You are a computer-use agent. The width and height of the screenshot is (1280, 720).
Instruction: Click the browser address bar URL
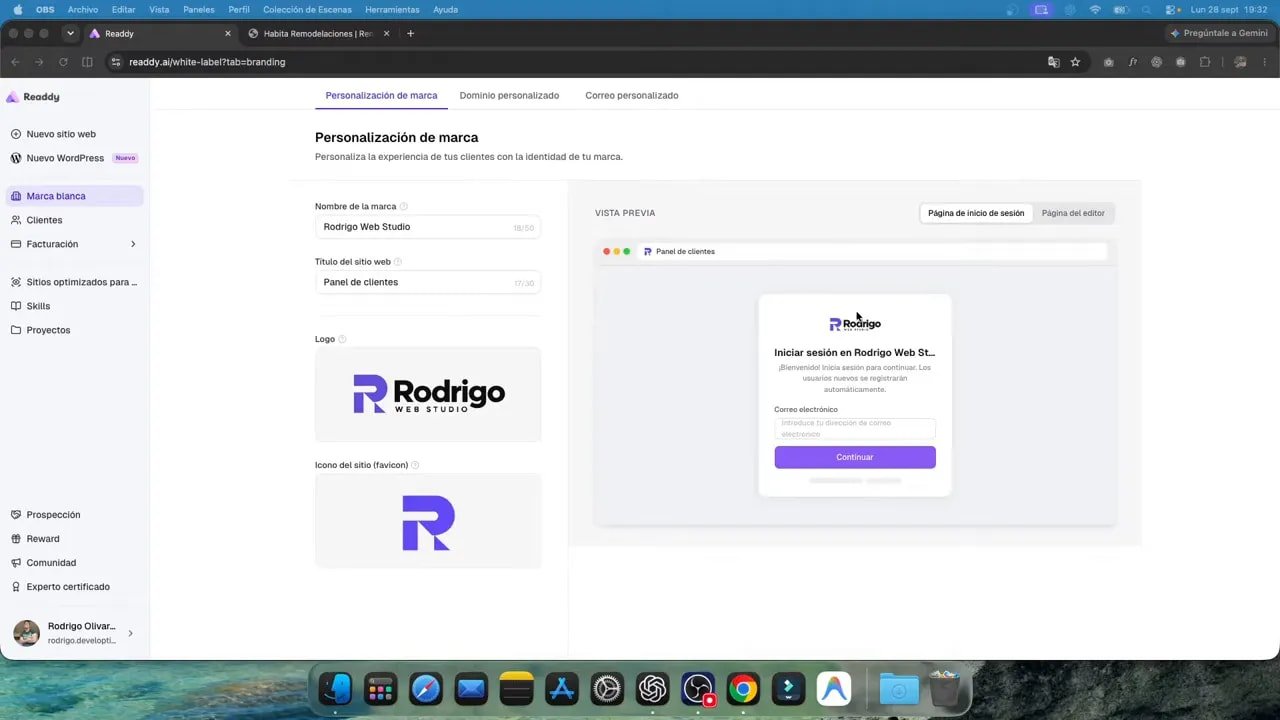coord(207,62)
